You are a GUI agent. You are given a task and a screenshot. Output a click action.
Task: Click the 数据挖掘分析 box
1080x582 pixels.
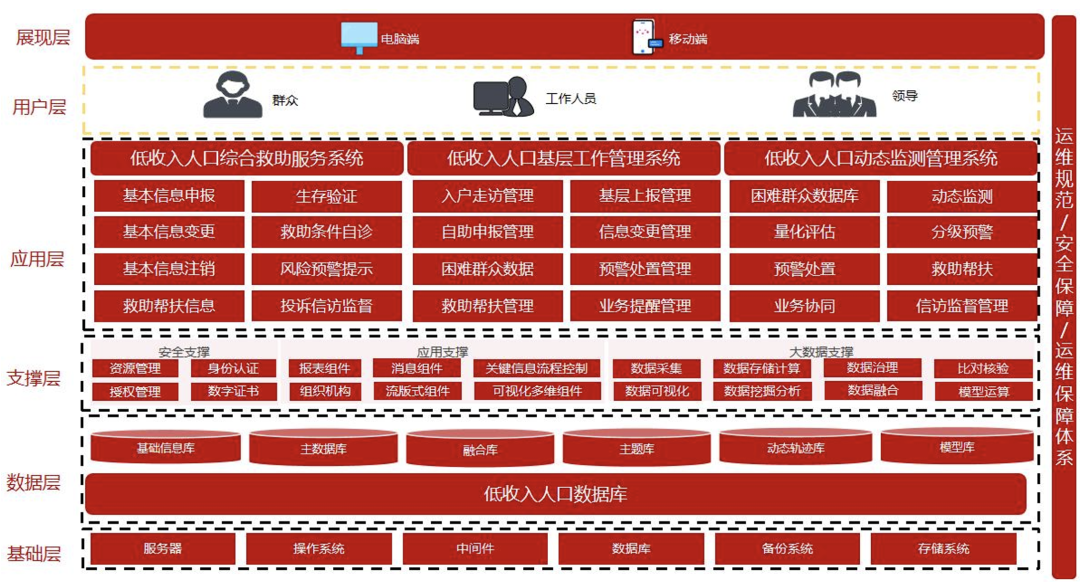tap(762, 391)
